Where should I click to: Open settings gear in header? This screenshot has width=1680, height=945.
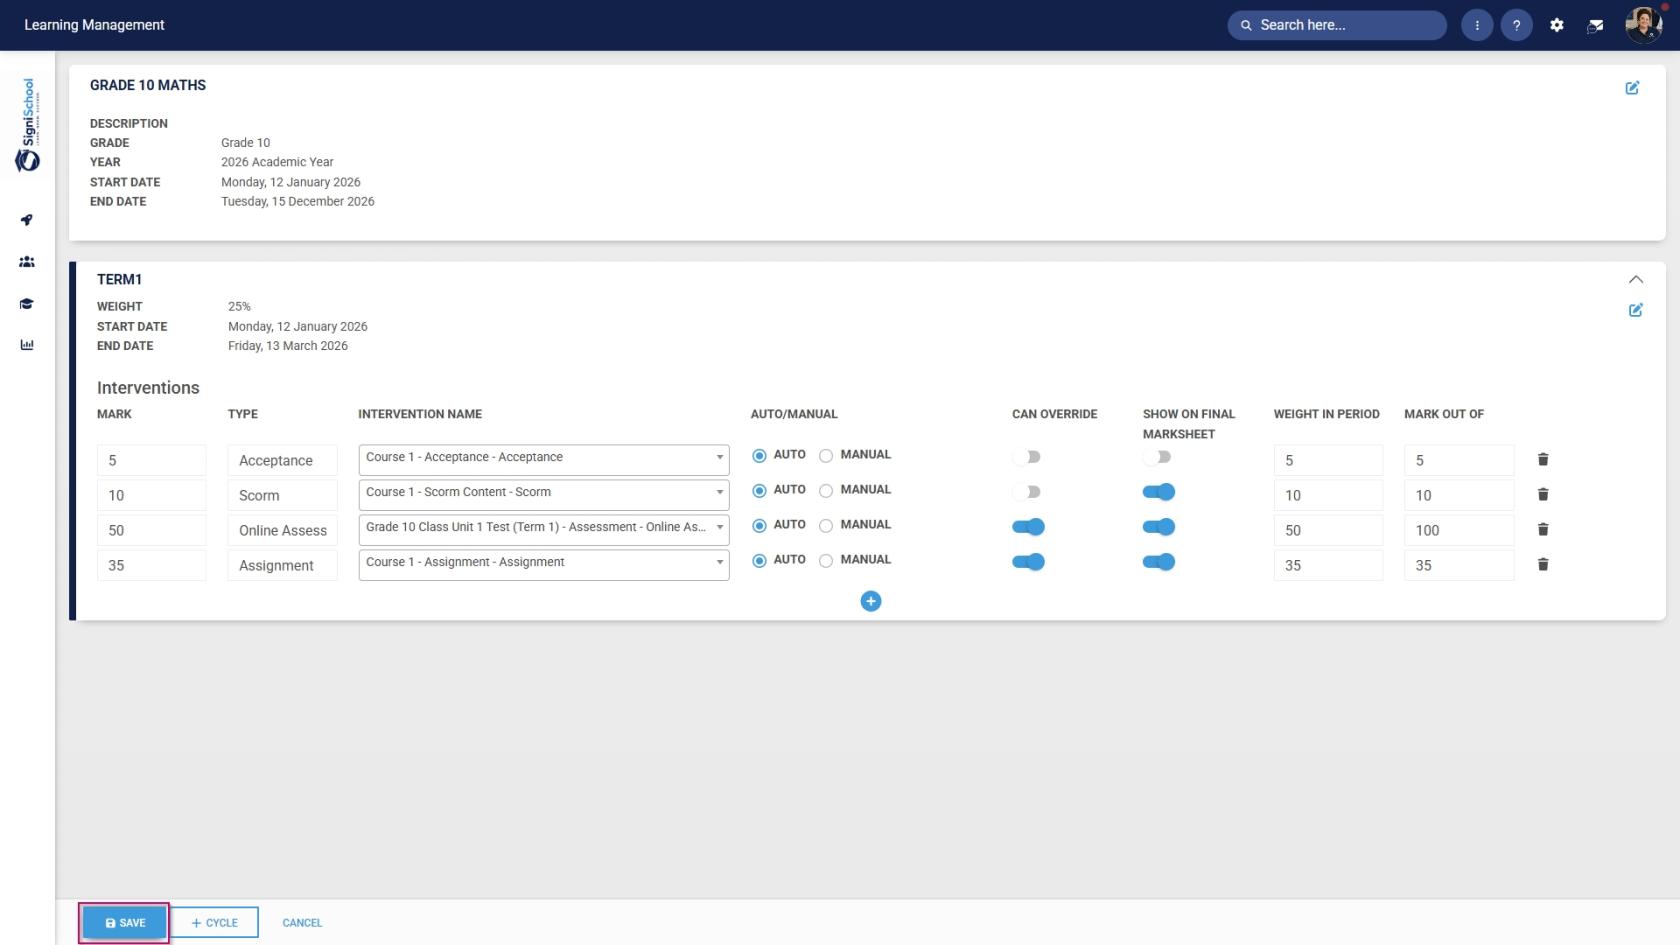click(x=1557, y=25)
